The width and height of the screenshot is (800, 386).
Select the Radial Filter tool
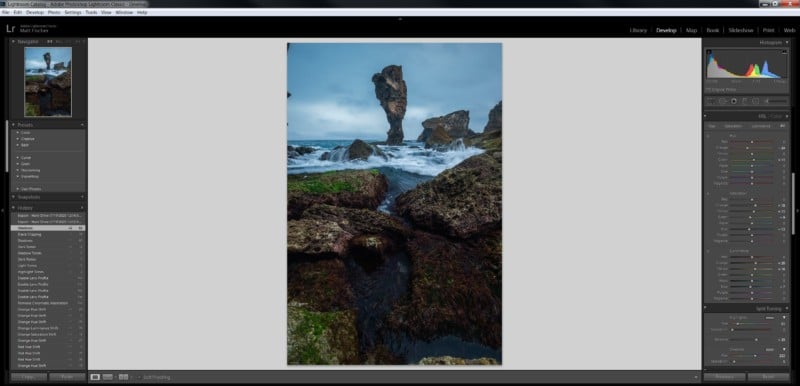pyautogui.click(x=756, y=101)
